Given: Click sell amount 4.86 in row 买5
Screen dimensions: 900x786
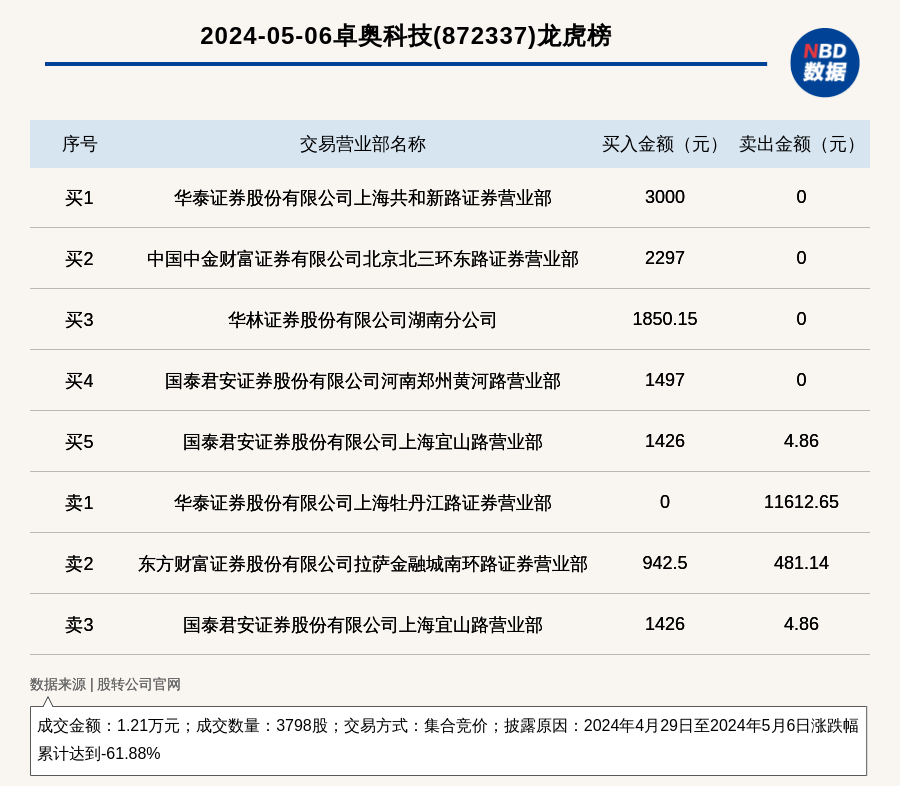Looking at the screenshot, I should (x=801, y=440).
